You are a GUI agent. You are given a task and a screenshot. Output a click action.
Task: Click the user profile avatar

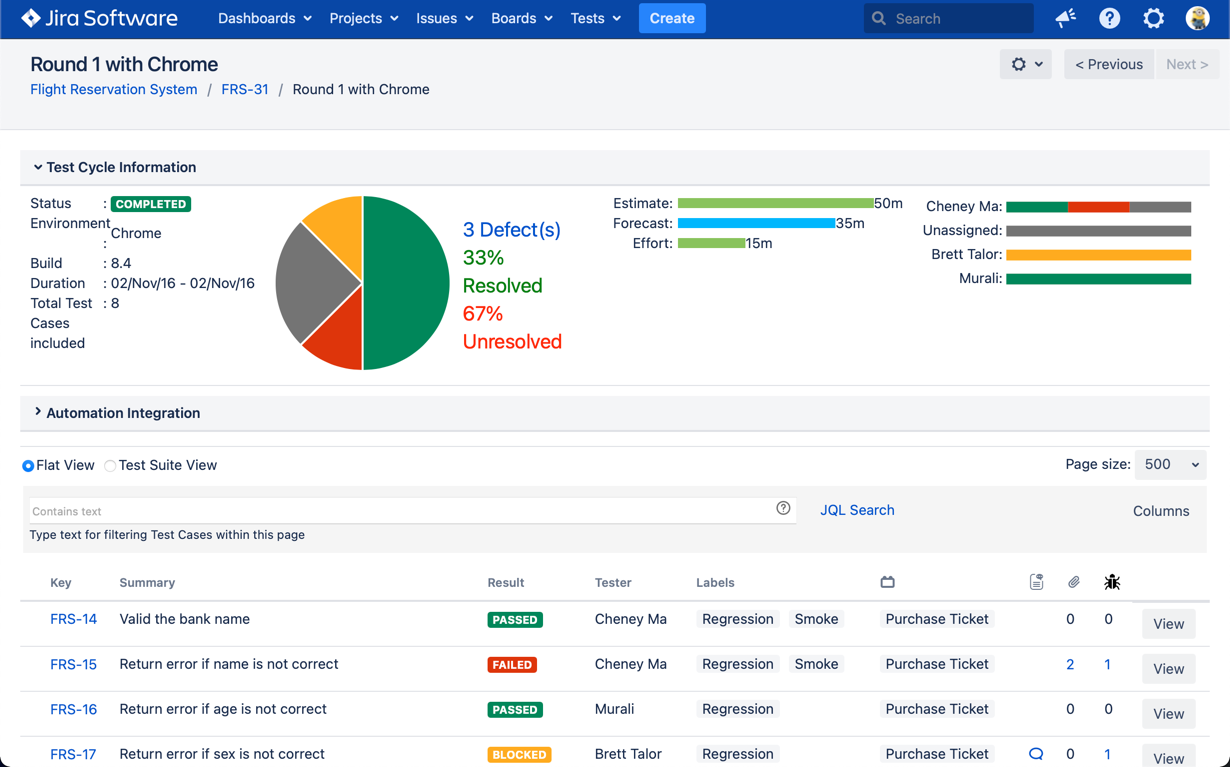coord(1197,18)
